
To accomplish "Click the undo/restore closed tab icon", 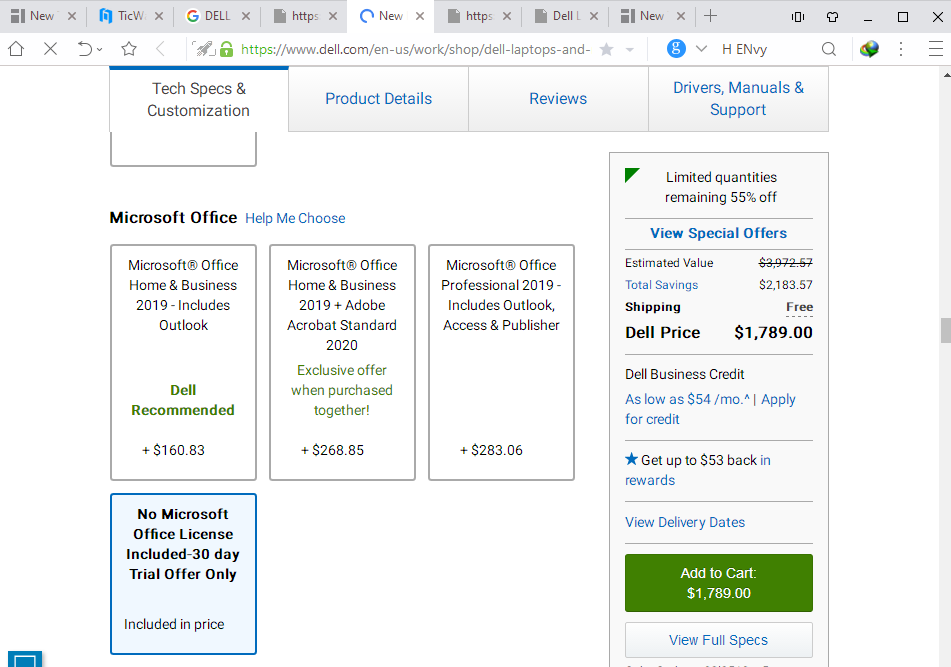I will [84, 49].
